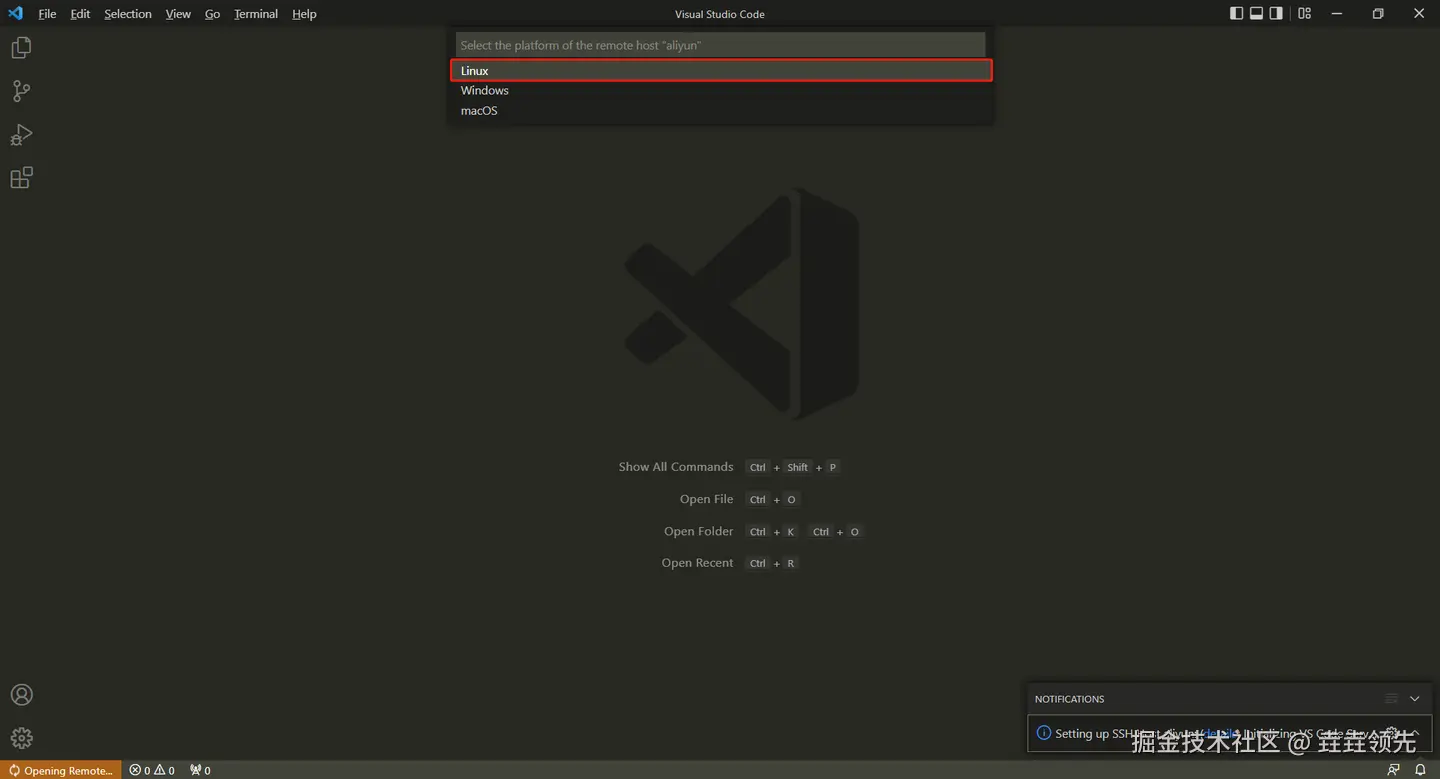Open the View menu
This screenshot has width=1440, height=779.
178,14
